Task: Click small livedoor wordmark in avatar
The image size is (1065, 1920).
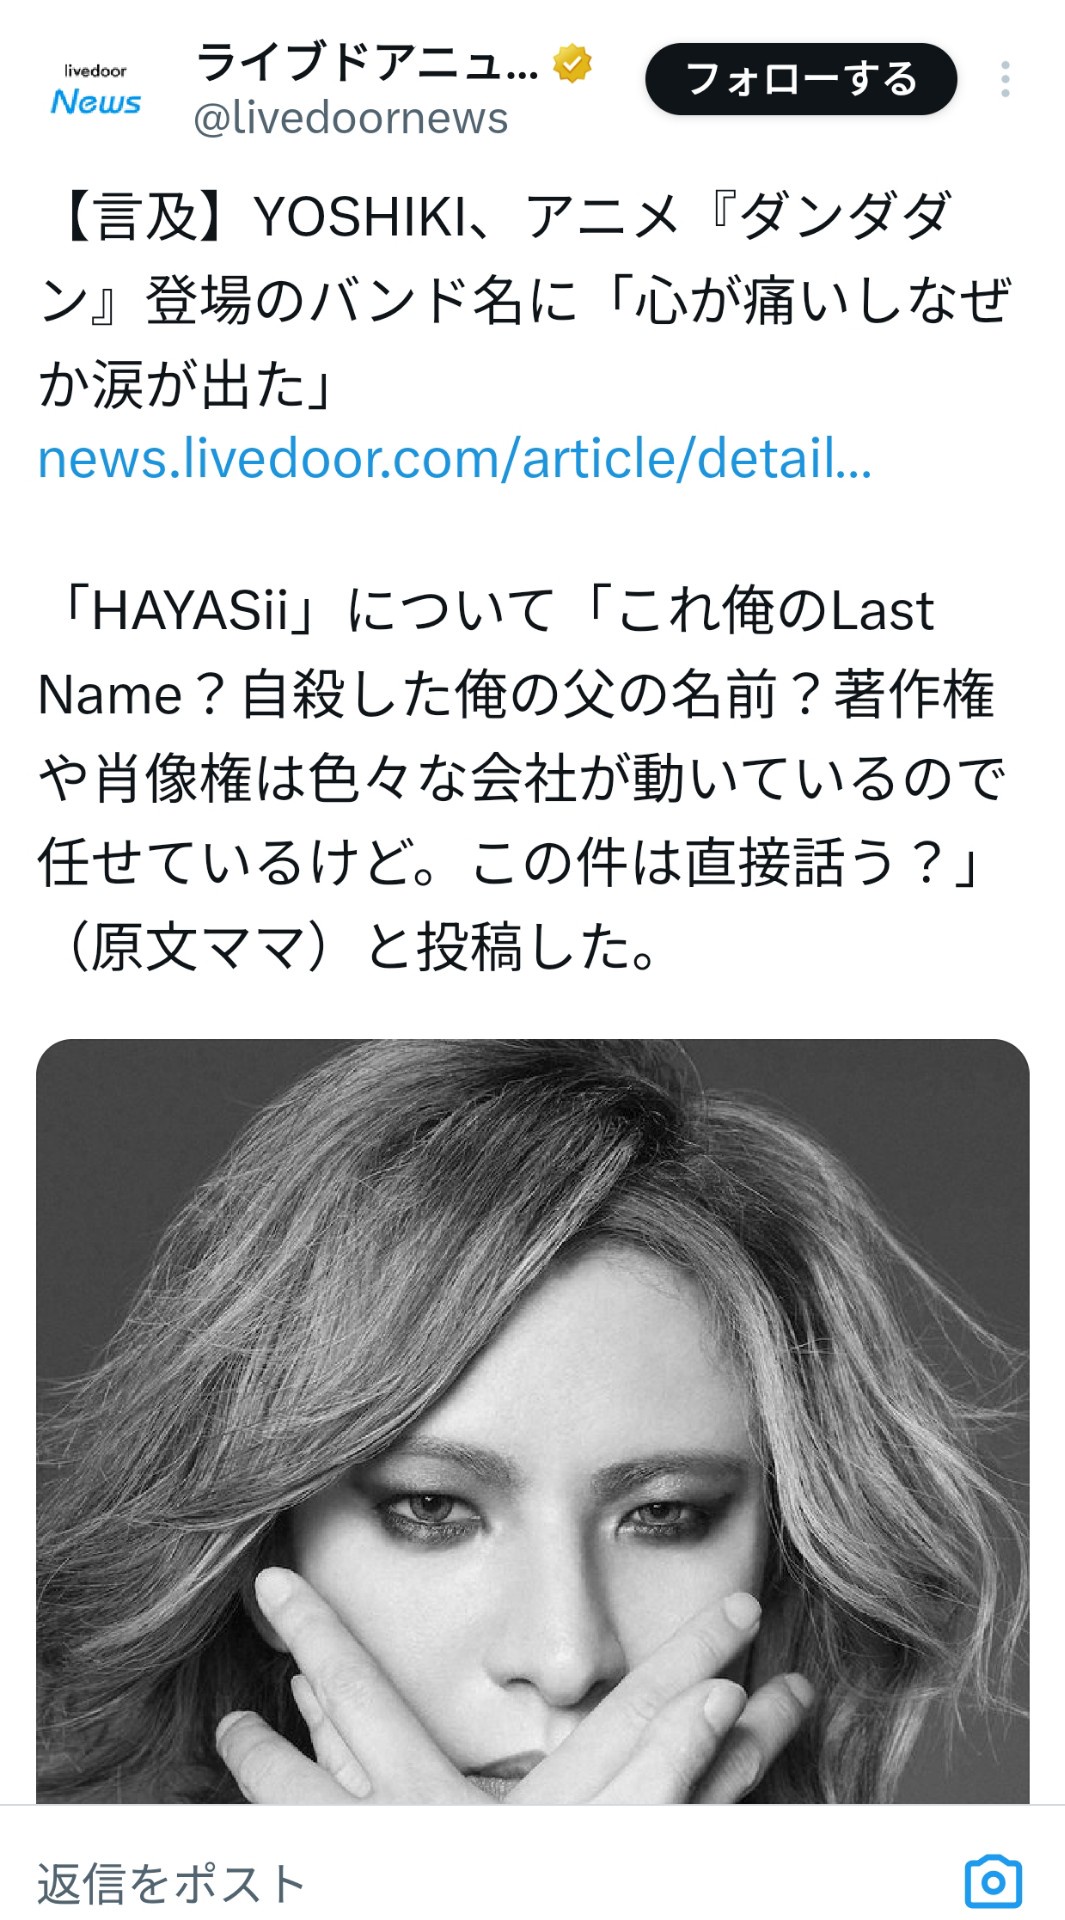Action: (x=95, y=71)
